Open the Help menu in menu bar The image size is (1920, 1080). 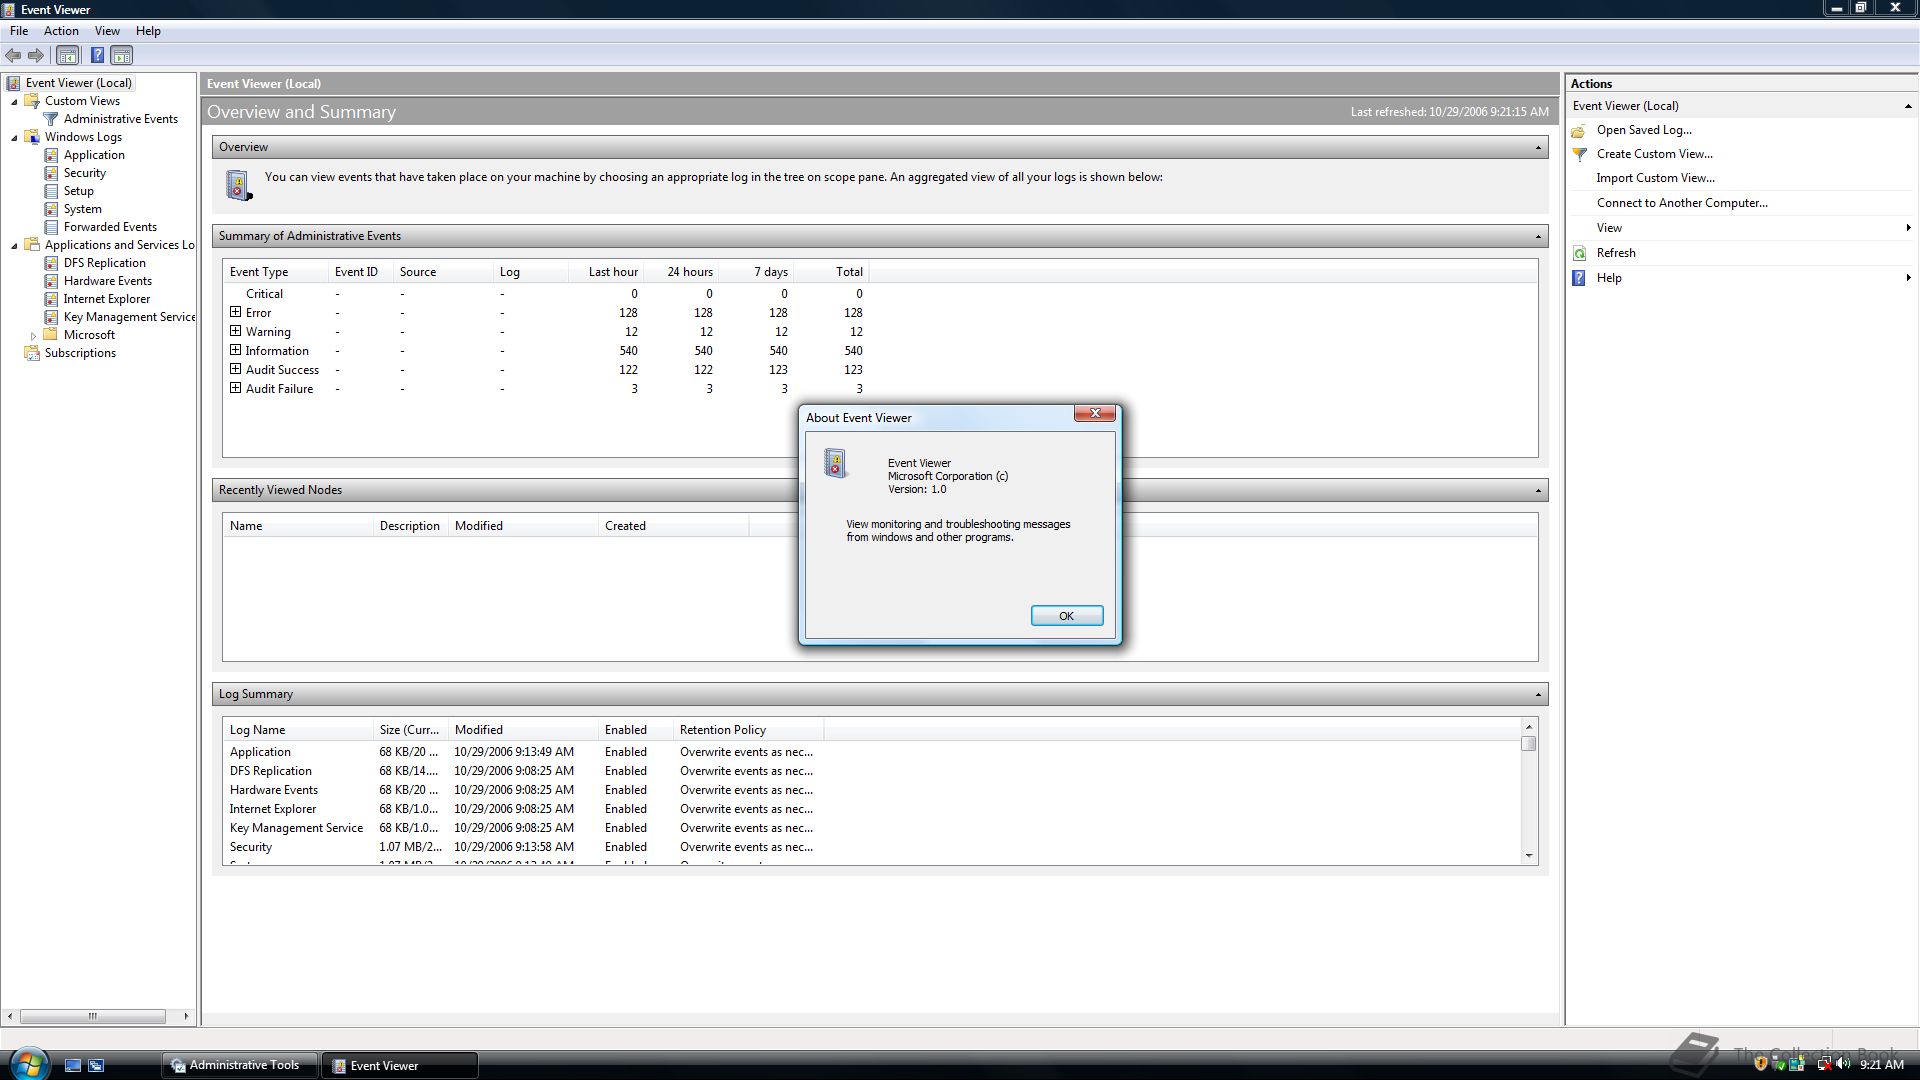pyautogui.click(x=148, y=31)
